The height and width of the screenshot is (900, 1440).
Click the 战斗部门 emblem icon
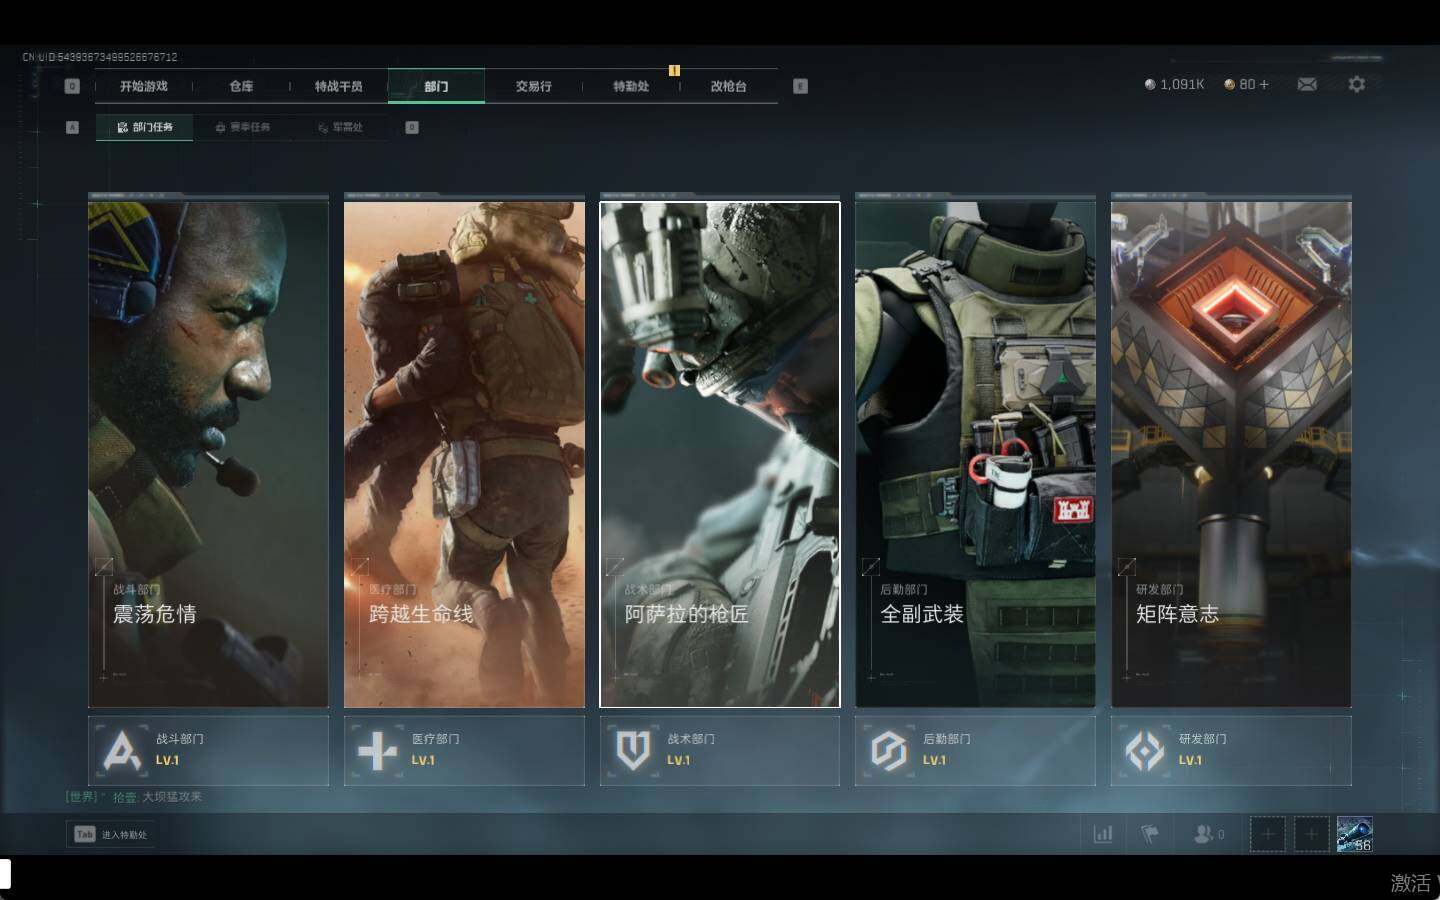122,750
